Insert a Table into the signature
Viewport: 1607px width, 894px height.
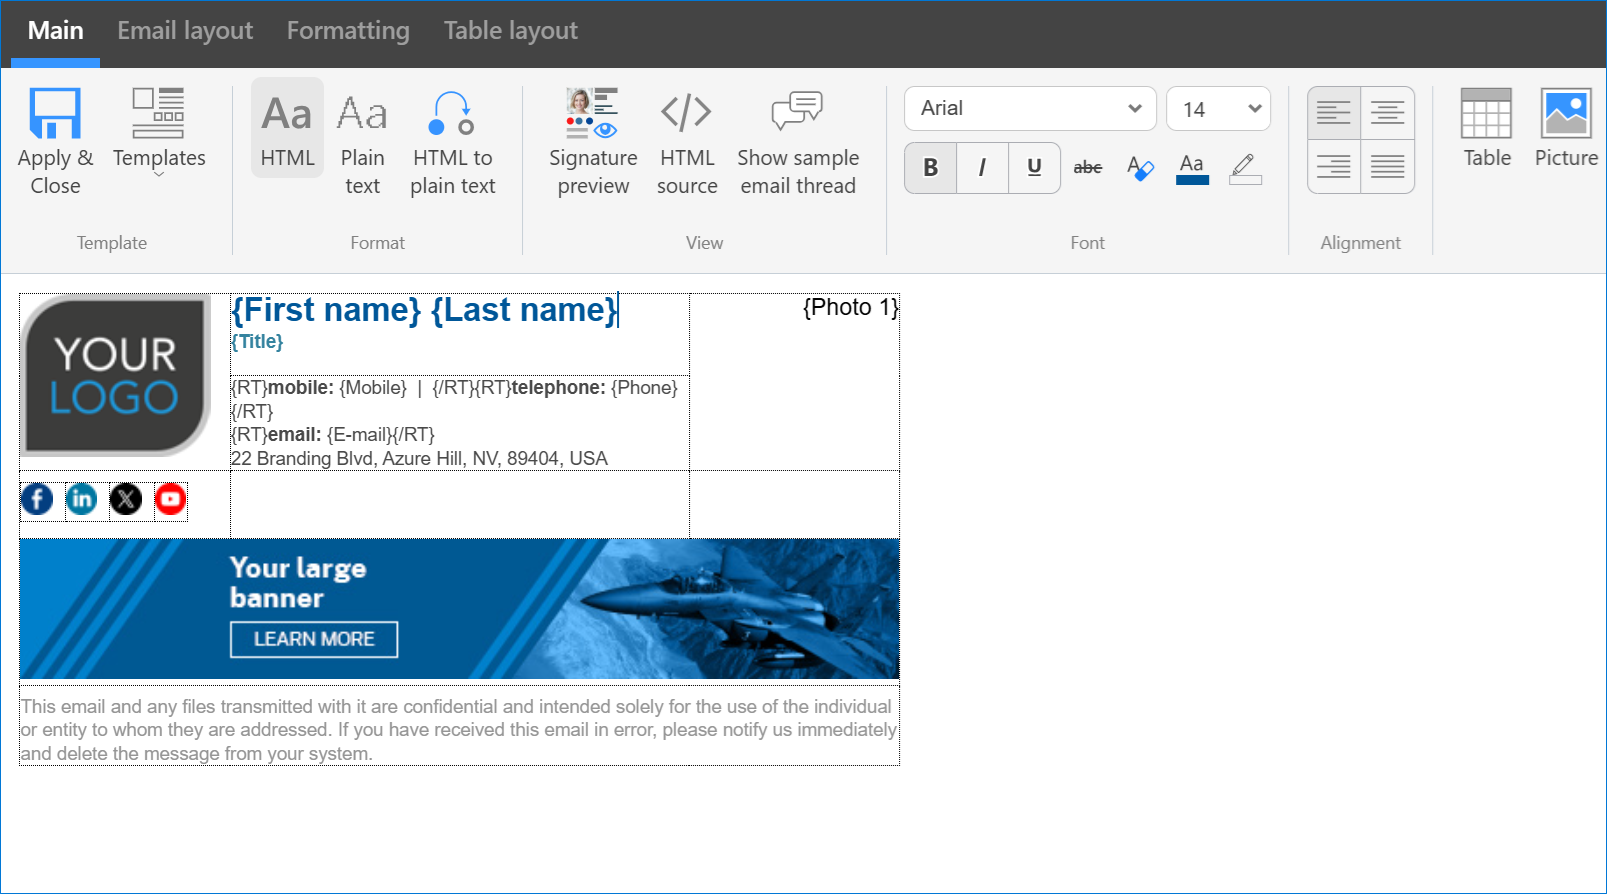click(x=1486, y=128)
